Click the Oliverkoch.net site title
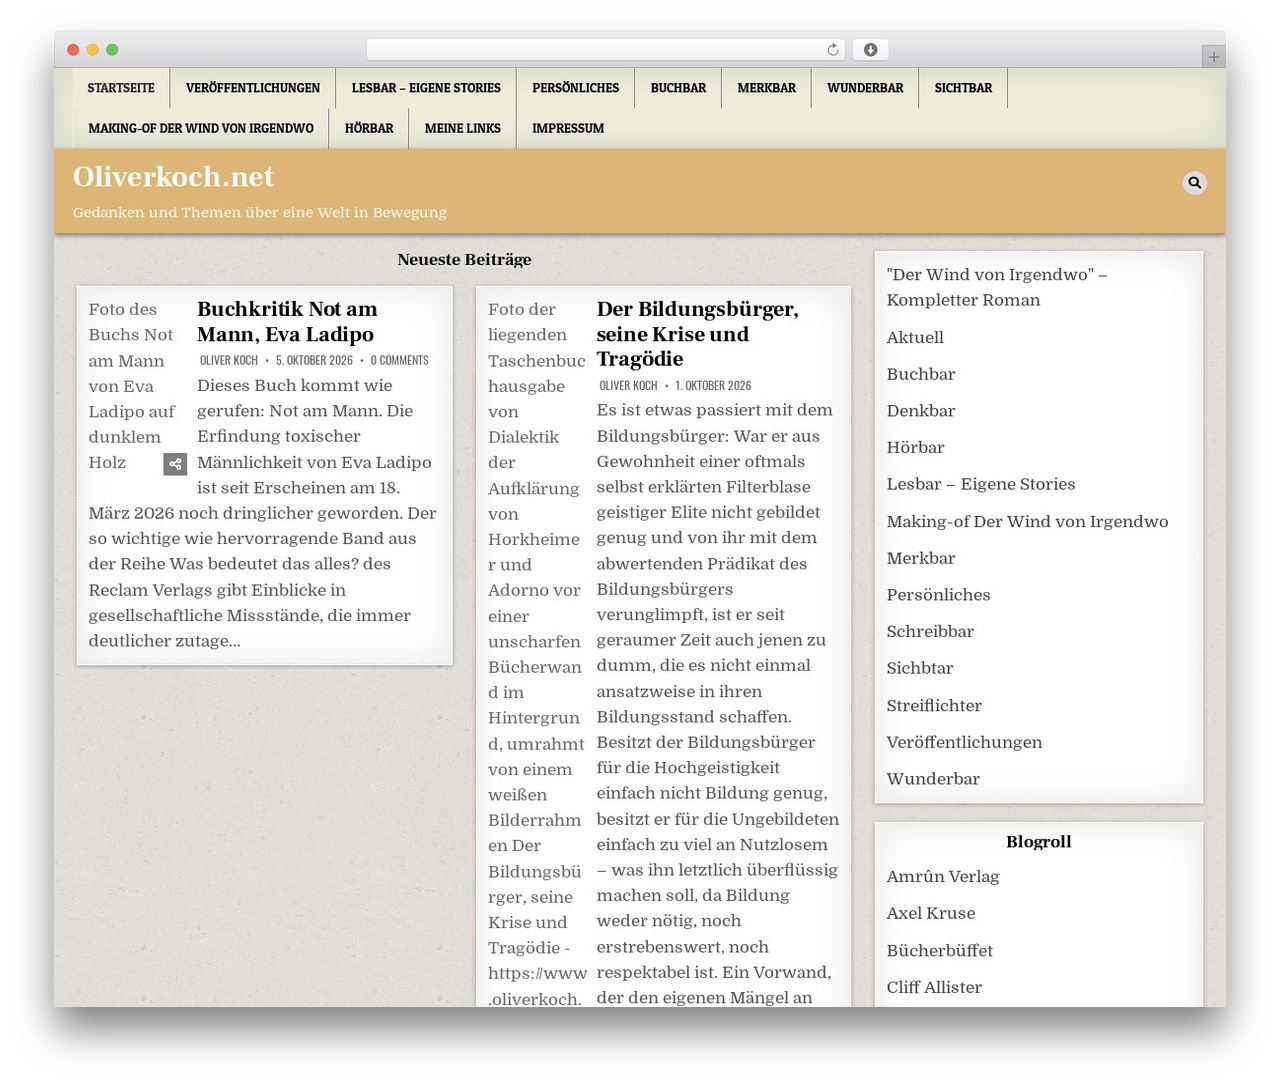The width and height of the screenshot is (1280, 1084). [173, 177]
